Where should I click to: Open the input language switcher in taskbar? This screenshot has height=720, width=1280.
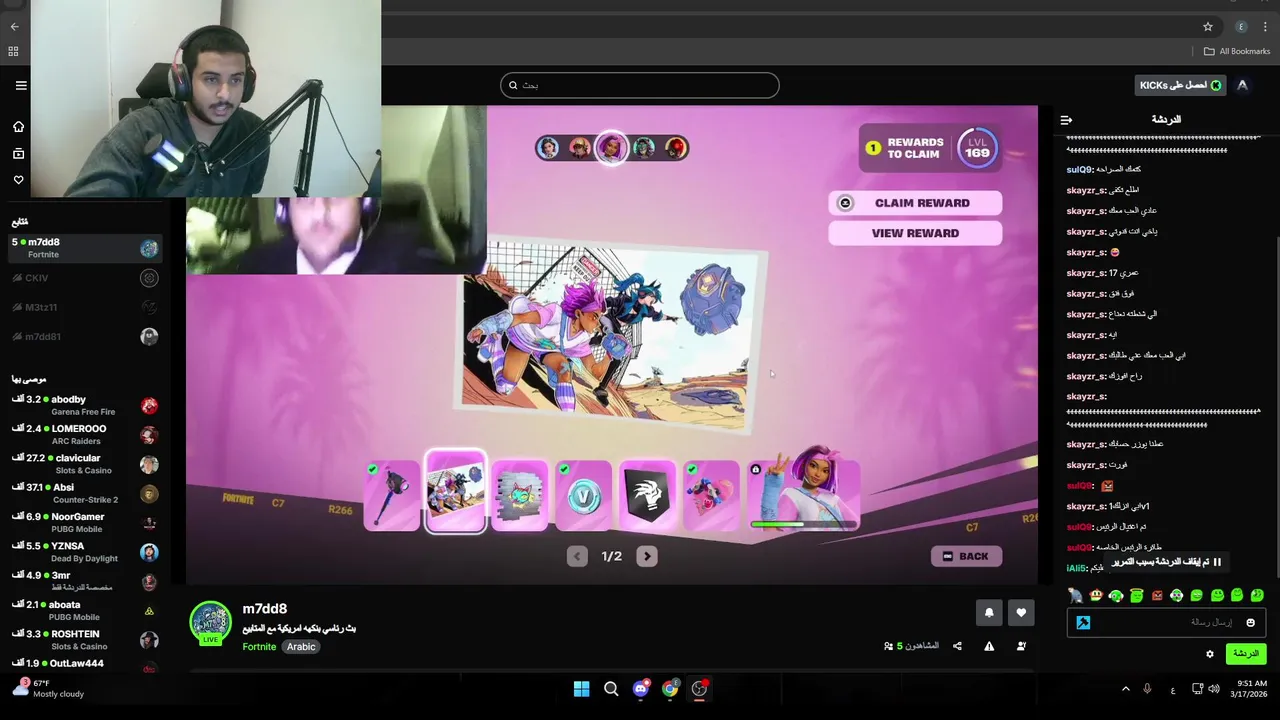coord(1172,689)
